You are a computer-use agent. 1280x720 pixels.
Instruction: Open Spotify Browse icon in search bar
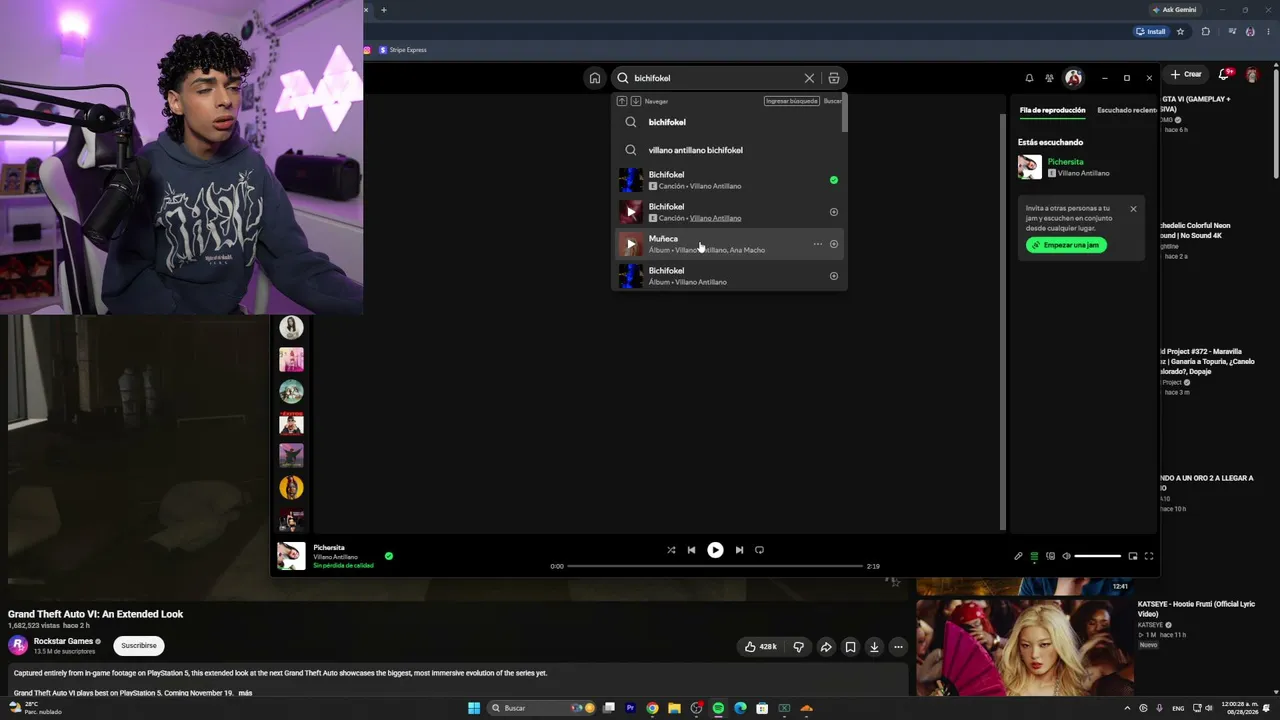point(834,78)
